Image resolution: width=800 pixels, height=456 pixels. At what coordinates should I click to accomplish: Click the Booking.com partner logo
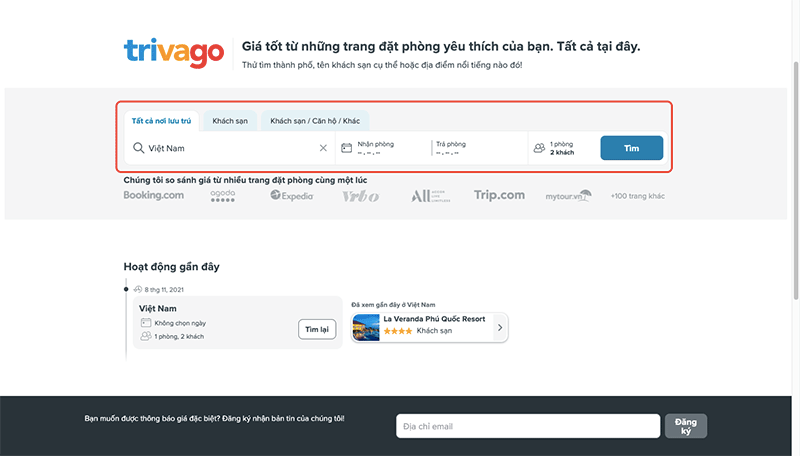point(154,195)
